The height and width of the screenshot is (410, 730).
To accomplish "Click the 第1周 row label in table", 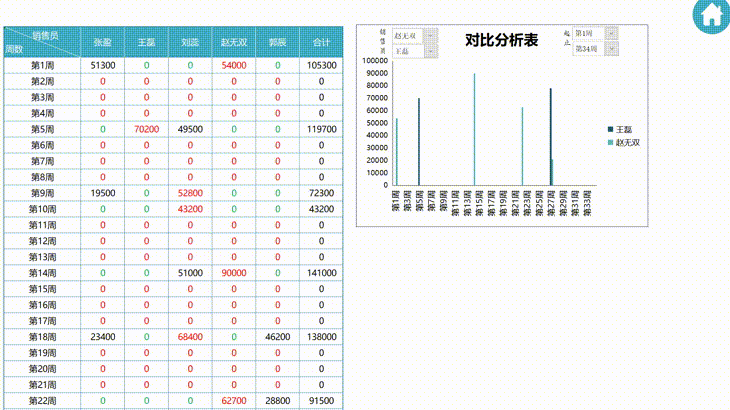I will point(42,66).
